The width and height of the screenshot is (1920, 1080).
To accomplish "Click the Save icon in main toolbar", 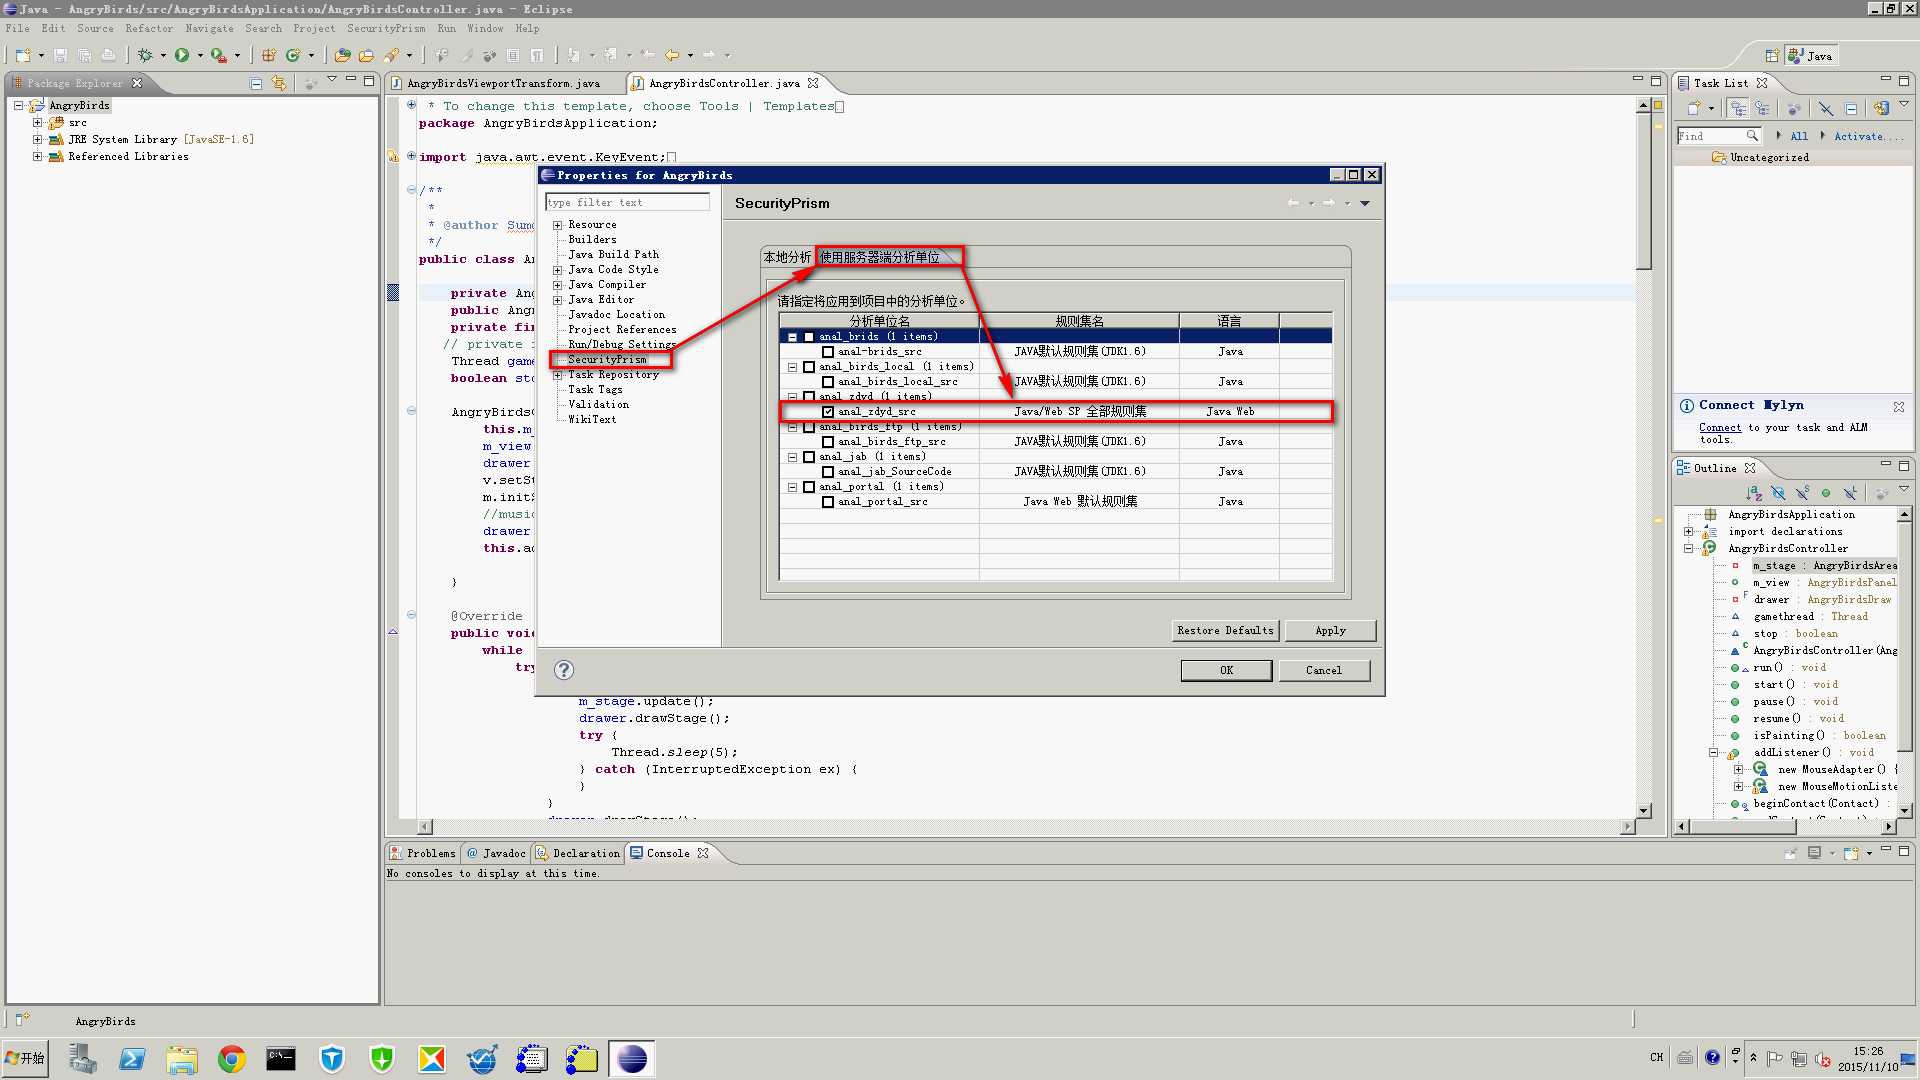I will click(60, 55).
